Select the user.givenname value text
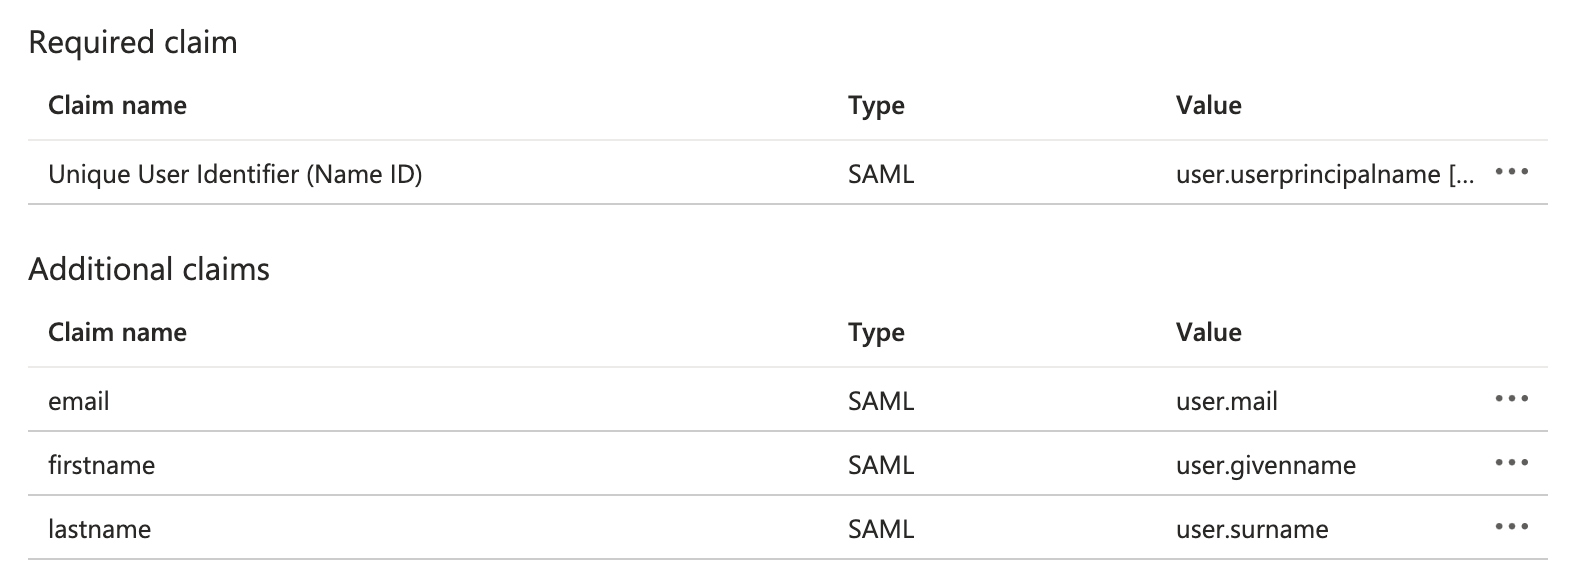 click(x=1265, y=464)
